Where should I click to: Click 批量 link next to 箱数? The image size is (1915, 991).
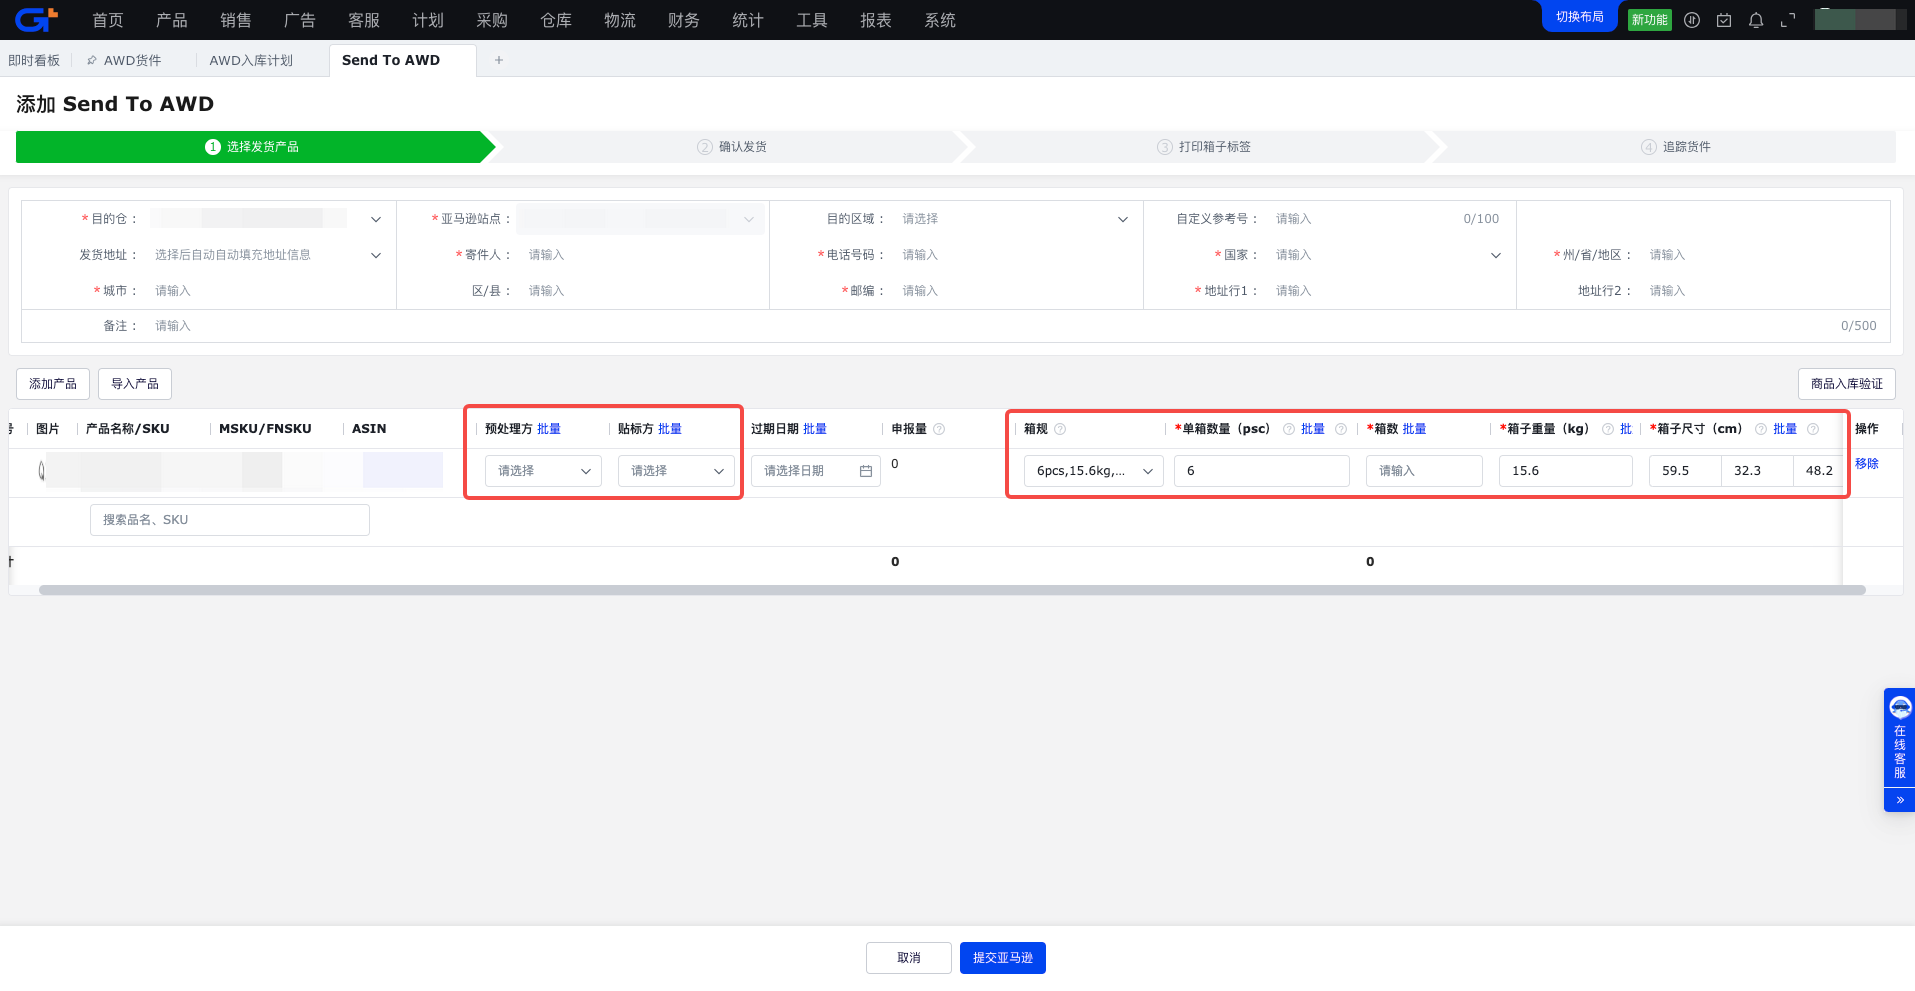1414,429
